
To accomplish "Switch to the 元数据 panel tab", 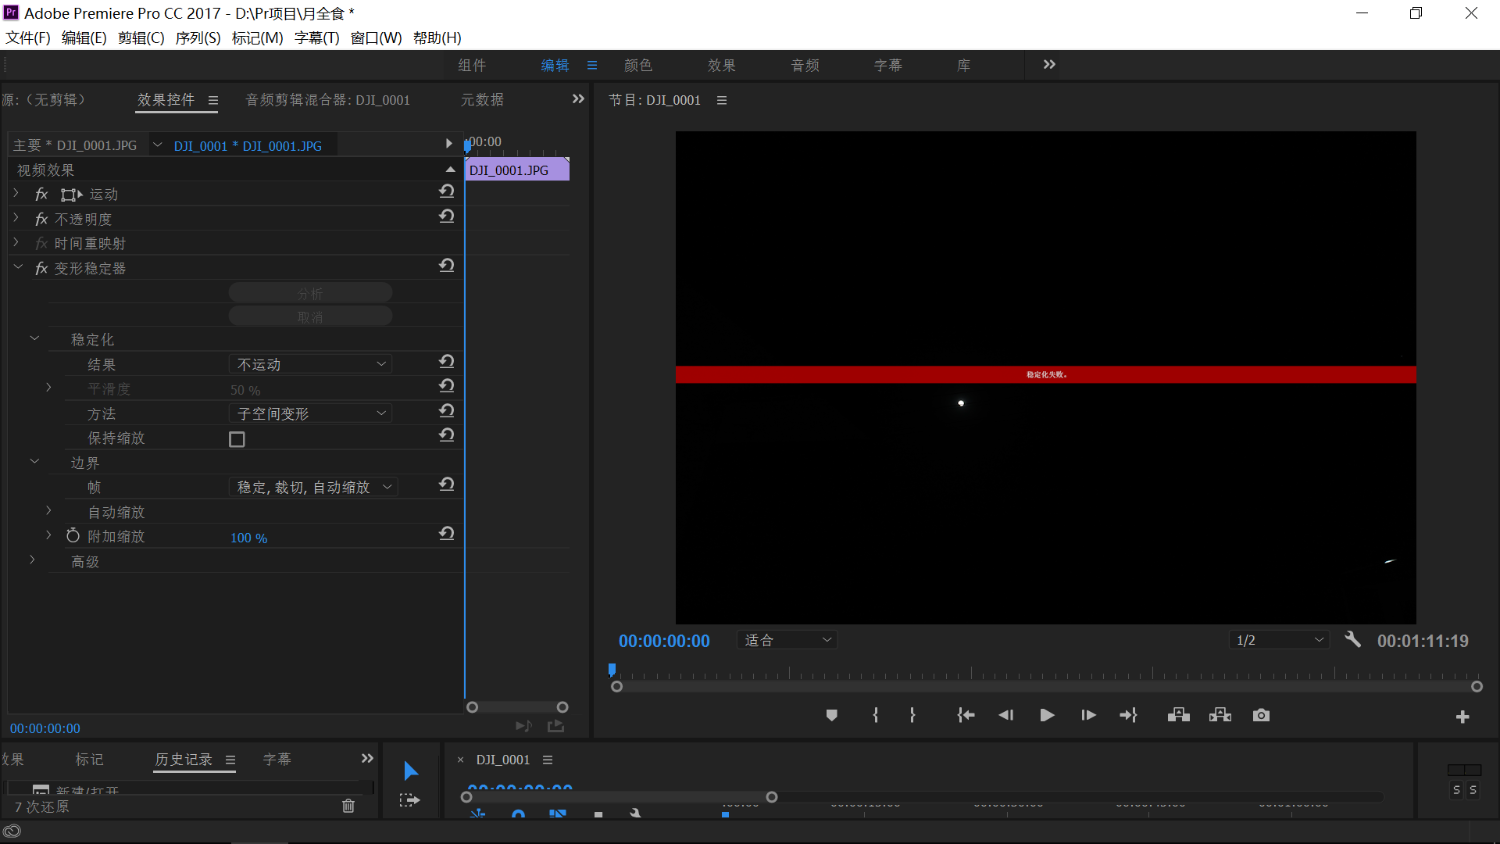I will click(x=482, y=100).
